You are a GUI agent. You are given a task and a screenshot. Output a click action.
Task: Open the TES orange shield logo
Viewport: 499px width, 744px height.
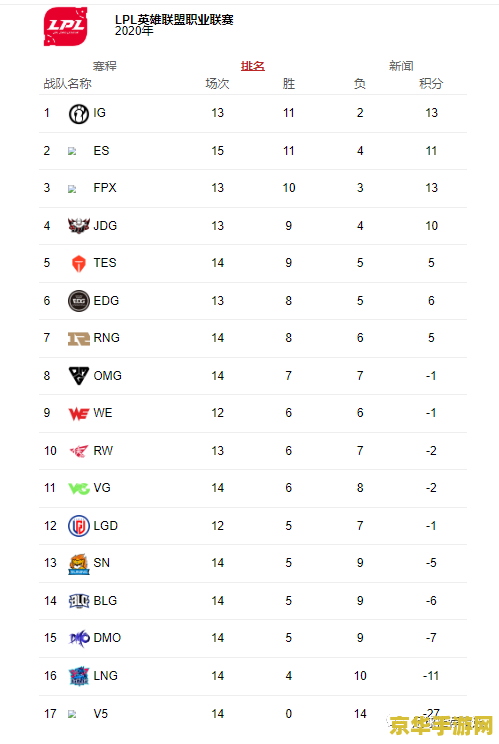pos(78,264)
